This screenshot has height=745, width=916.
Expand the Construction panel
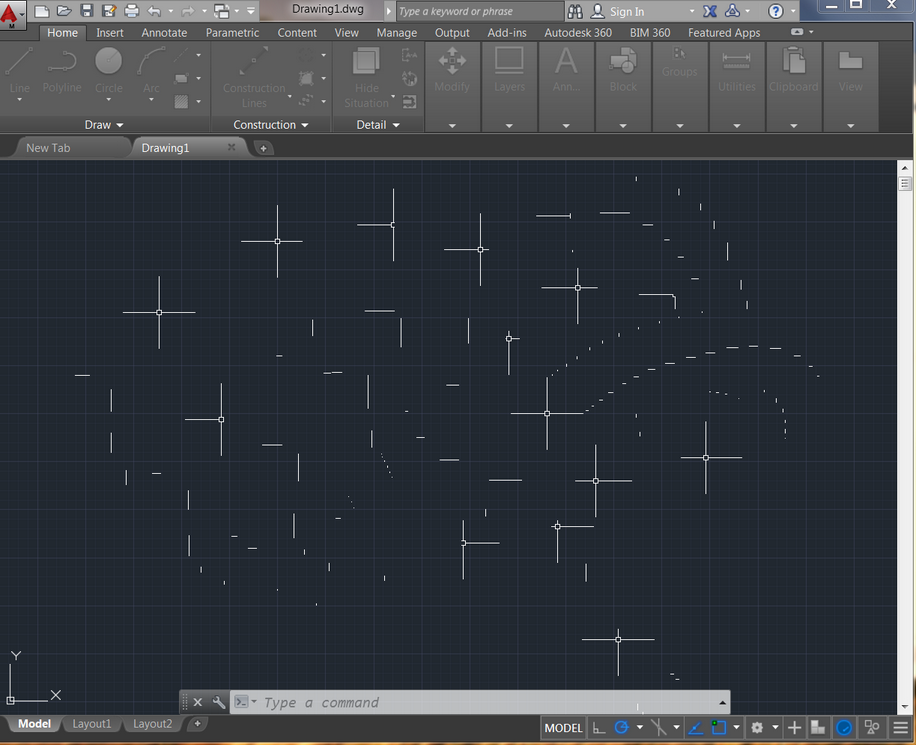(x=268, y=124)
